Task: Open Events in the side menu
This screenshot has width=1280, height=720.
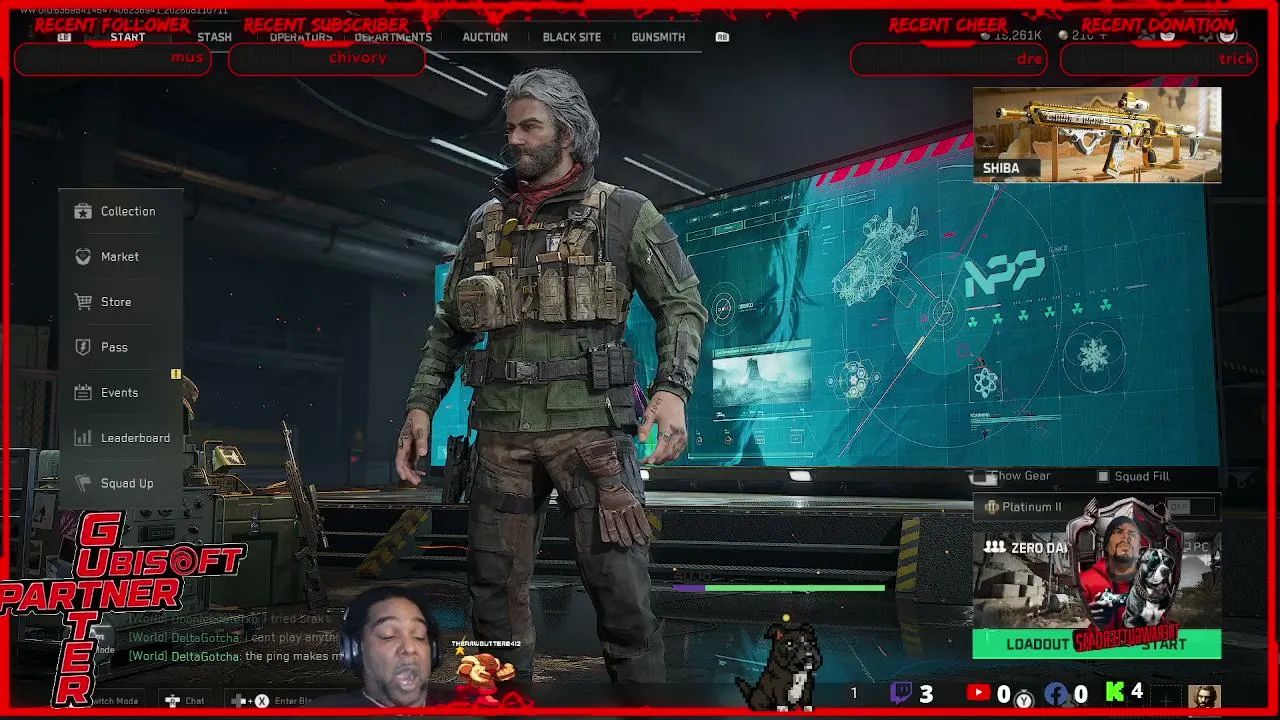Action: coord(119,393)
